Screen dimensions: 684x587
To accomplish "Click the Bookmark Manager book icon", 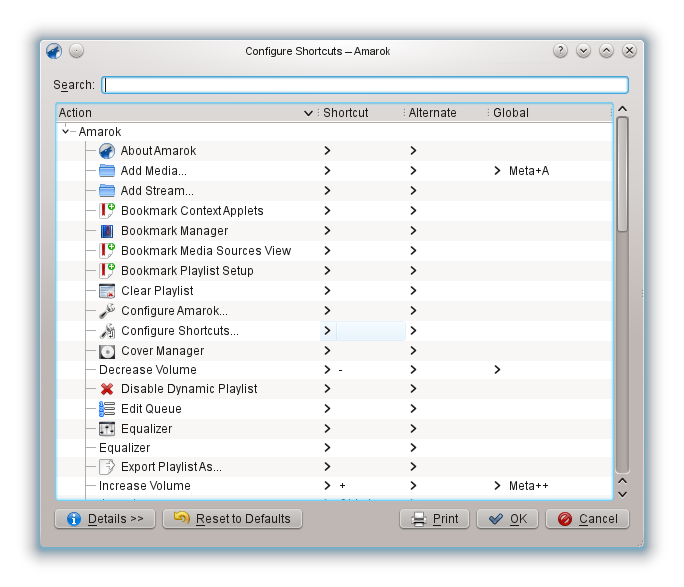I will 107,231.
